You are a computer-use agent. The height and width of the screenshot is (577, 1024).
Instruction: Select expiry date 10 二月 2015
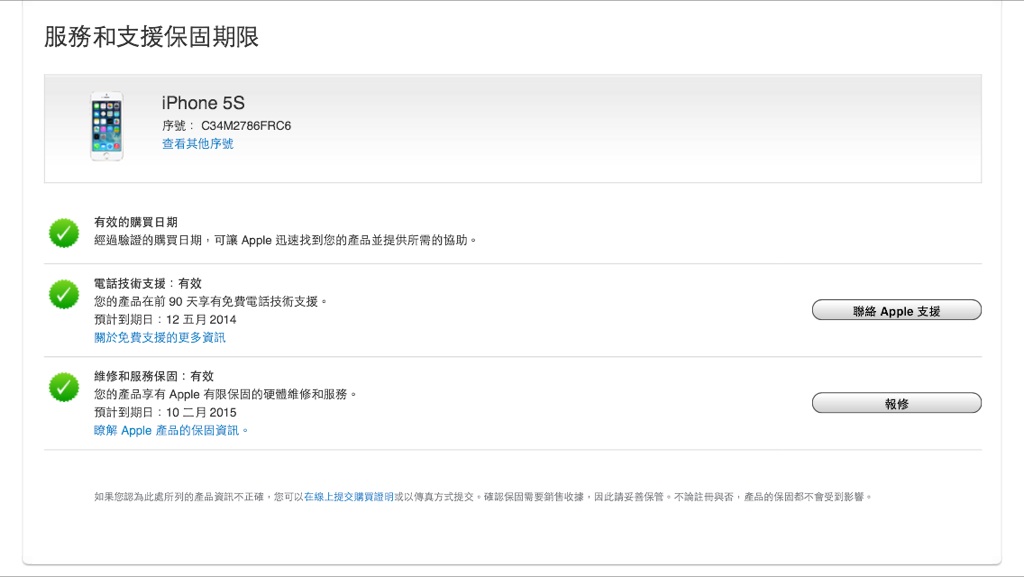[x=201, y=412]
